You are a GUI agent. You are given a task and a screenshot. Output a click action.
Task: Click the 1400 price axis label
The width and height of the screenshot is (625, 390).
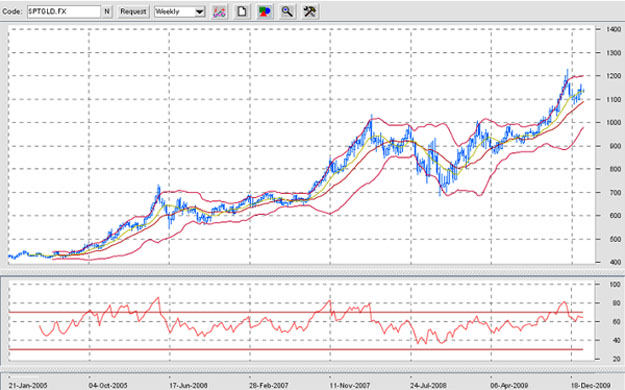tap(614, 29)
